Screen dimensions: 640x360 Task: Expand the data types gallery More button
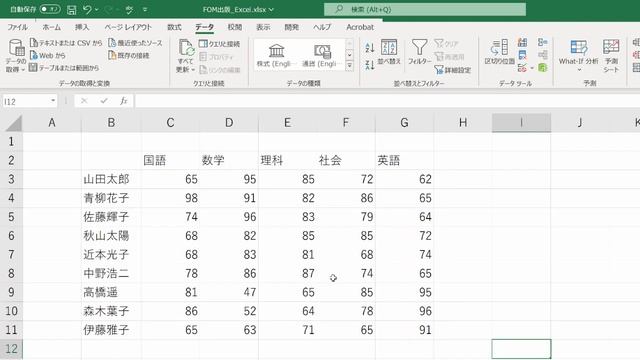349,65
